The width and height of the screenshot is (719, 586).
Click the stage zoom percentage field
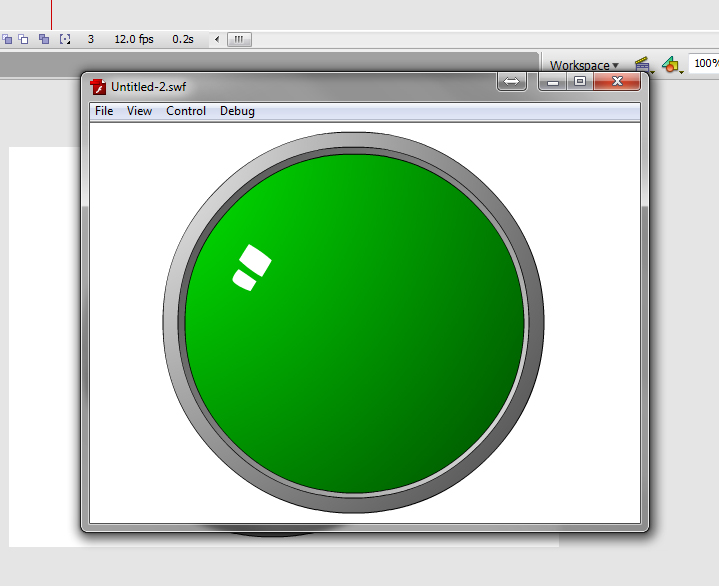[704, 63]
